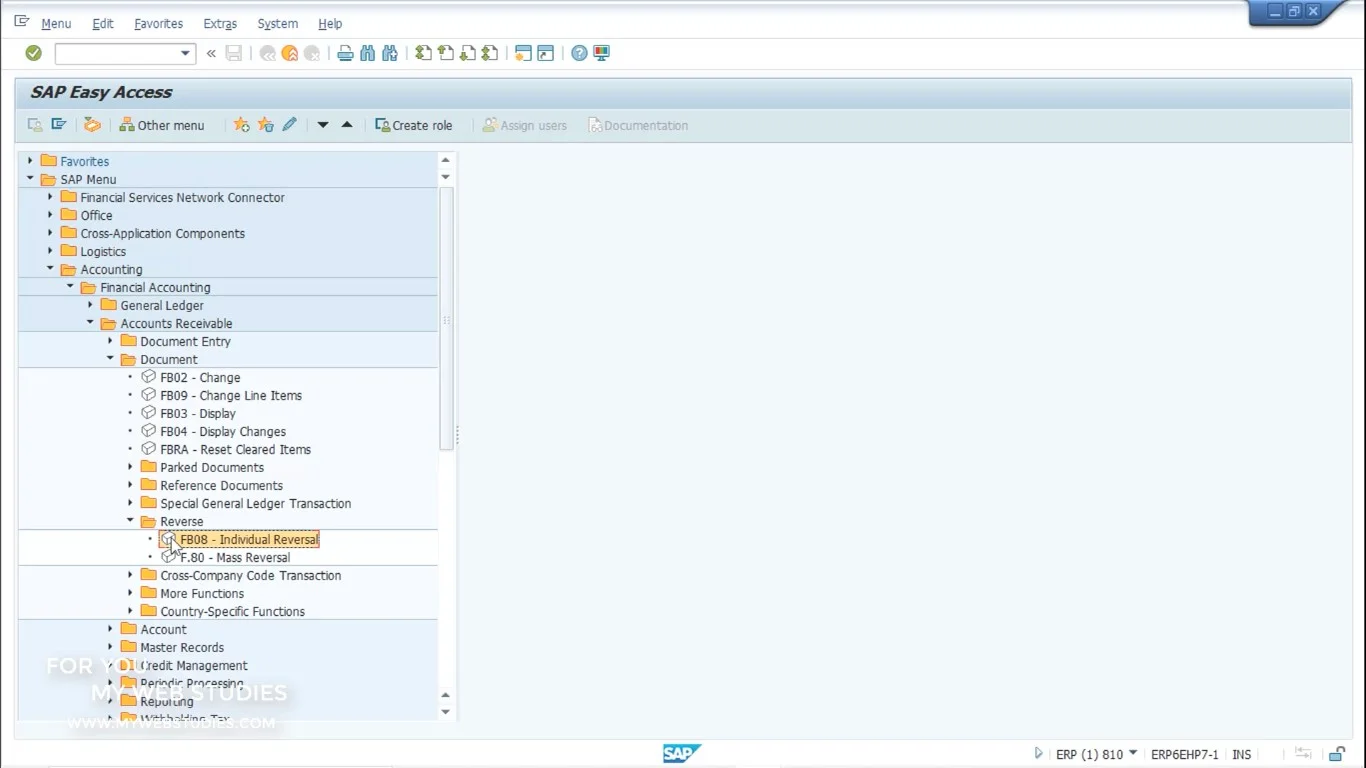Click the Generate Shortcut icon
This screenshot has height=768, width=1366.
pos(545,53)
